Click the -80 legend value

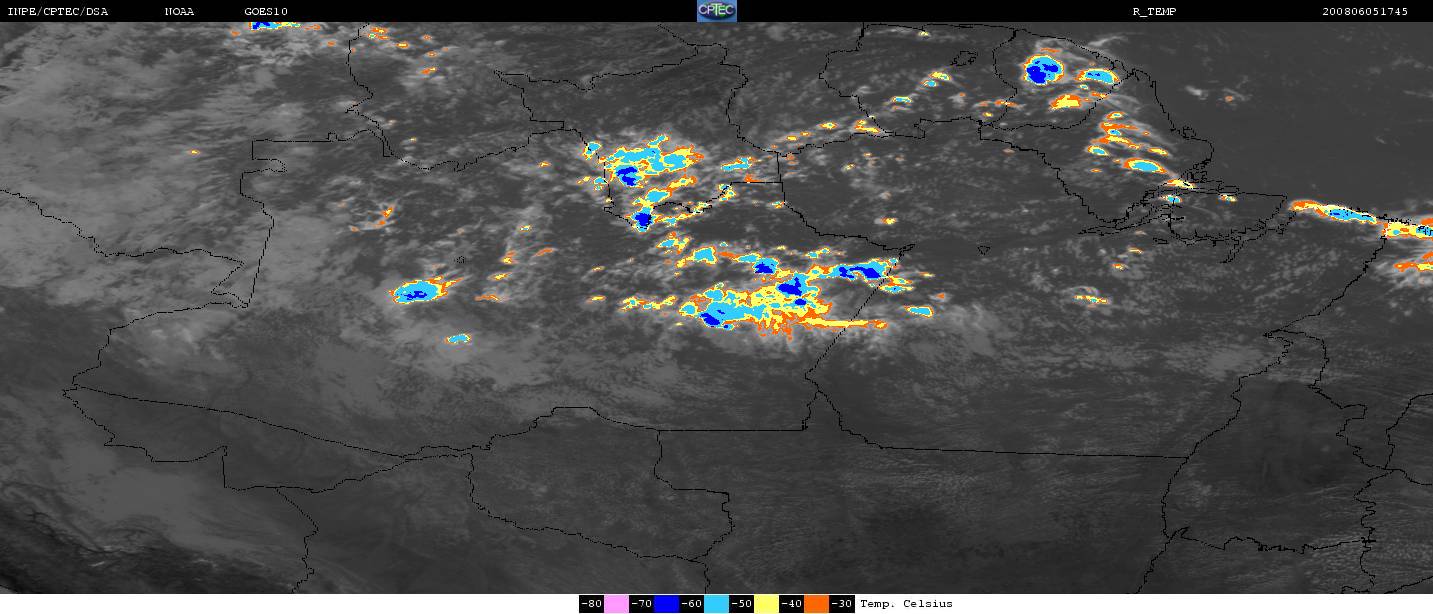591,604
